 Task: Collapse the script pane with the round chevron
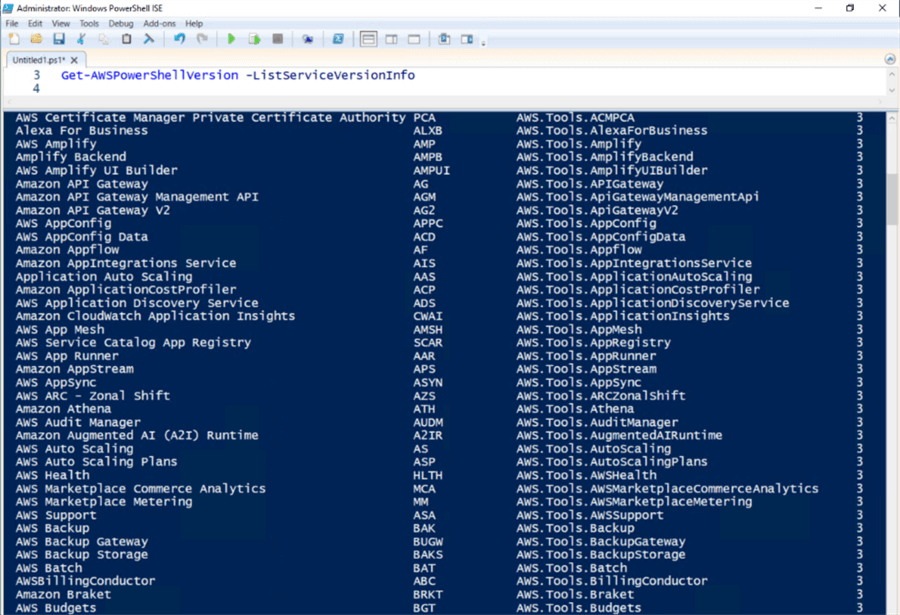[889, 58]
